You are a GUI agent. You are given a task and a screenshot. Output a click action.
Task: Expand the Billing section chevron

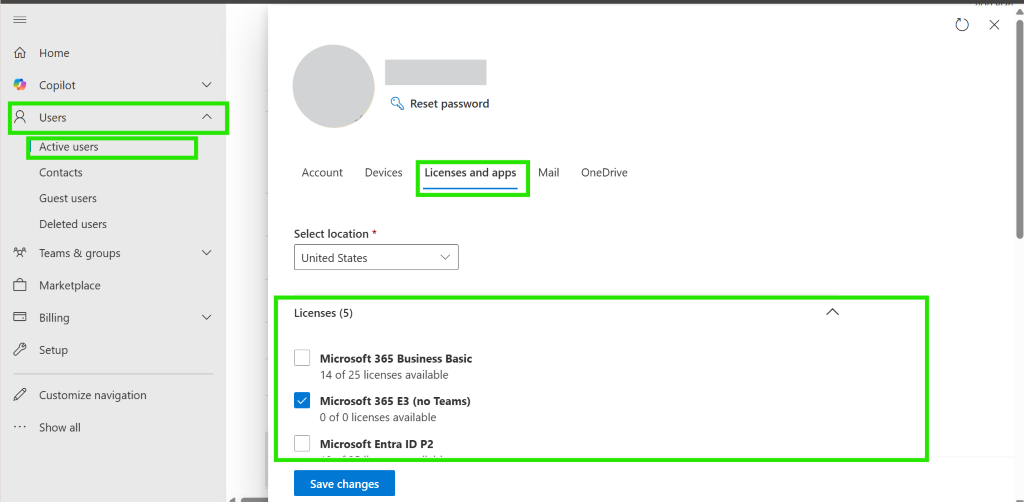tap(207, 317)
